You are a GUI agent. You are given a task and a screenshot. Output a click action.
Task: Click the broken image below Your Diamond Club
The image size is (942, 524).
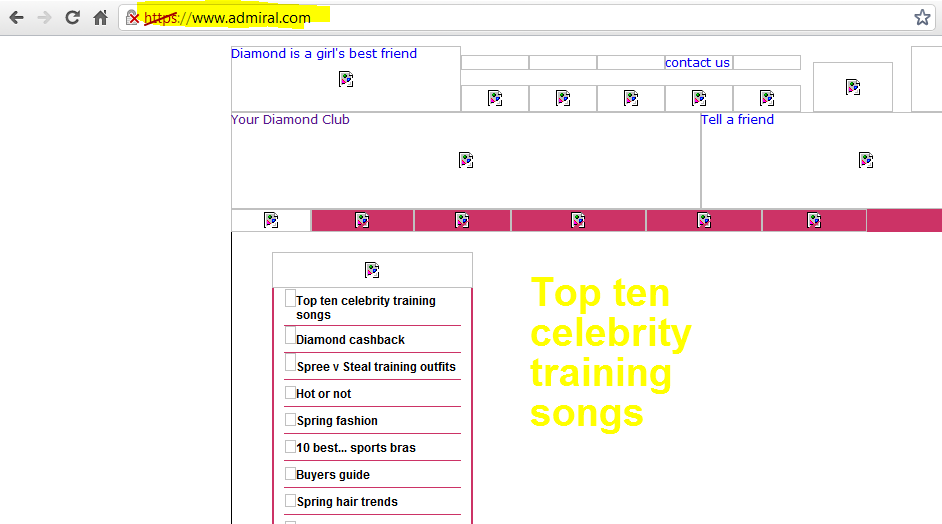(466, 160)
